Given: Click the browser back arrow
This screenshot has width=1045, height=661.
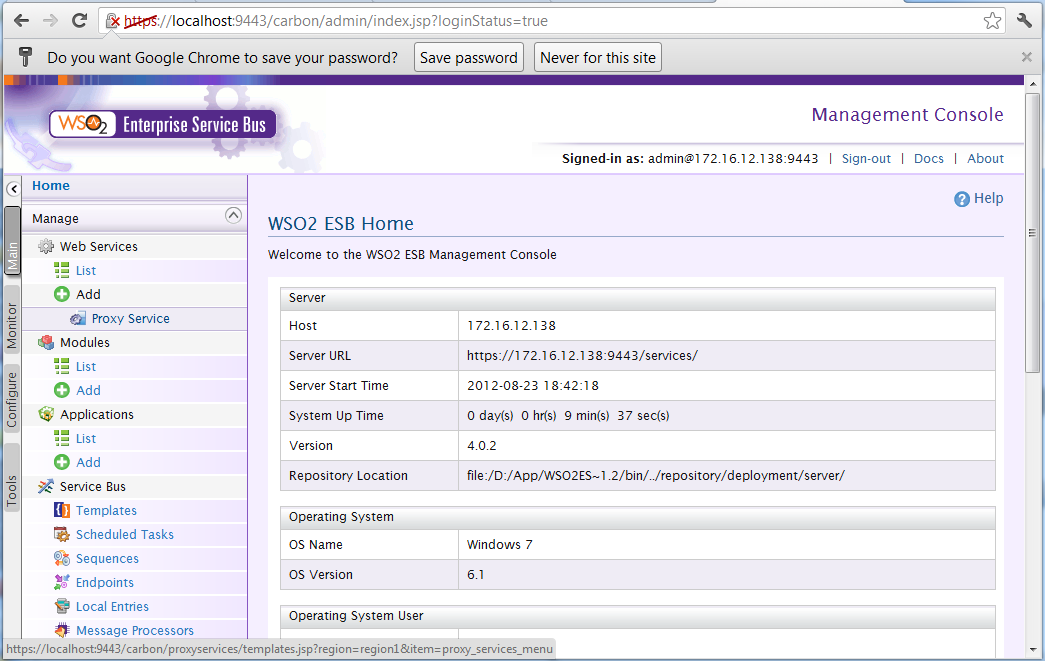Looking at the screenshot, I should [21, 21].
